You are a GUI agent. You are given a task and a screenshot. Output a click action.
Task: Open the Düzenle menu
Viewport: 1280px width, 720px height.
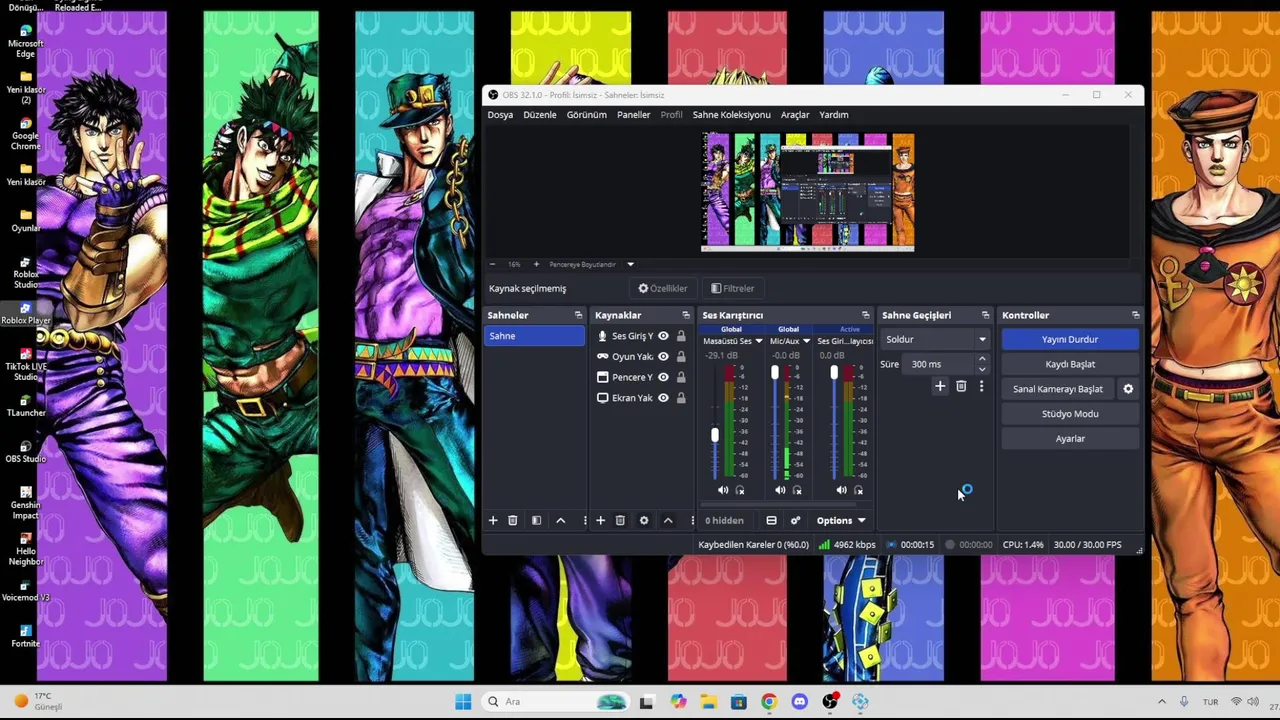tap(540, 114)
